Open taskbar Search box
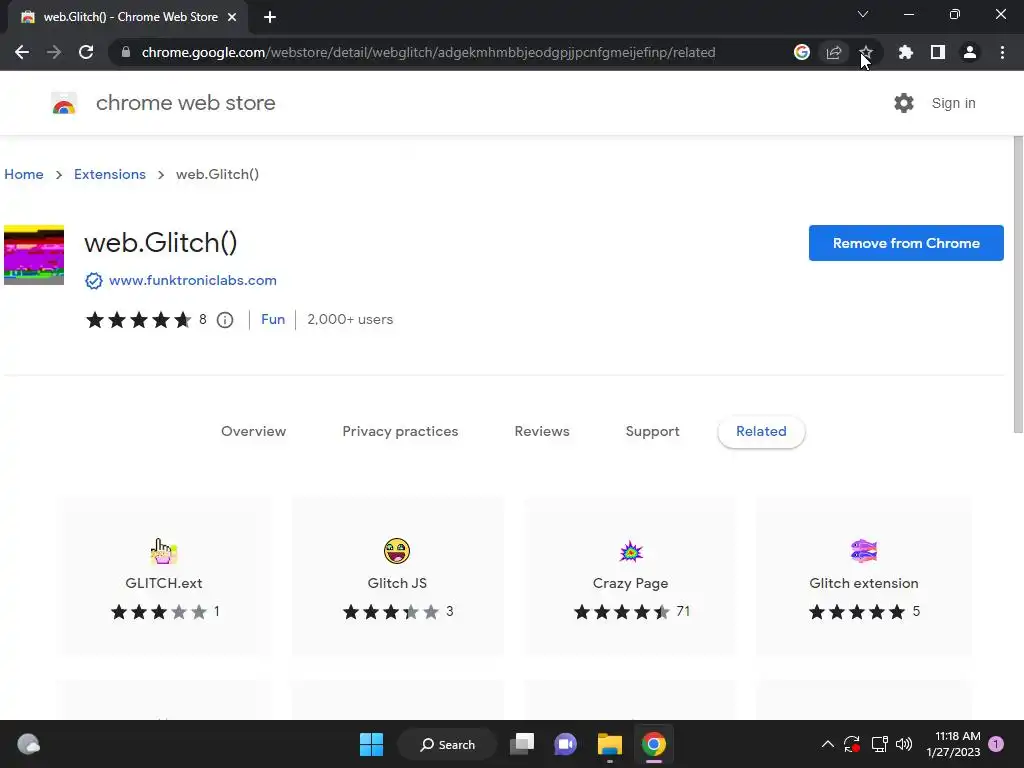The image size is (1024, 768). coord(448,744)
